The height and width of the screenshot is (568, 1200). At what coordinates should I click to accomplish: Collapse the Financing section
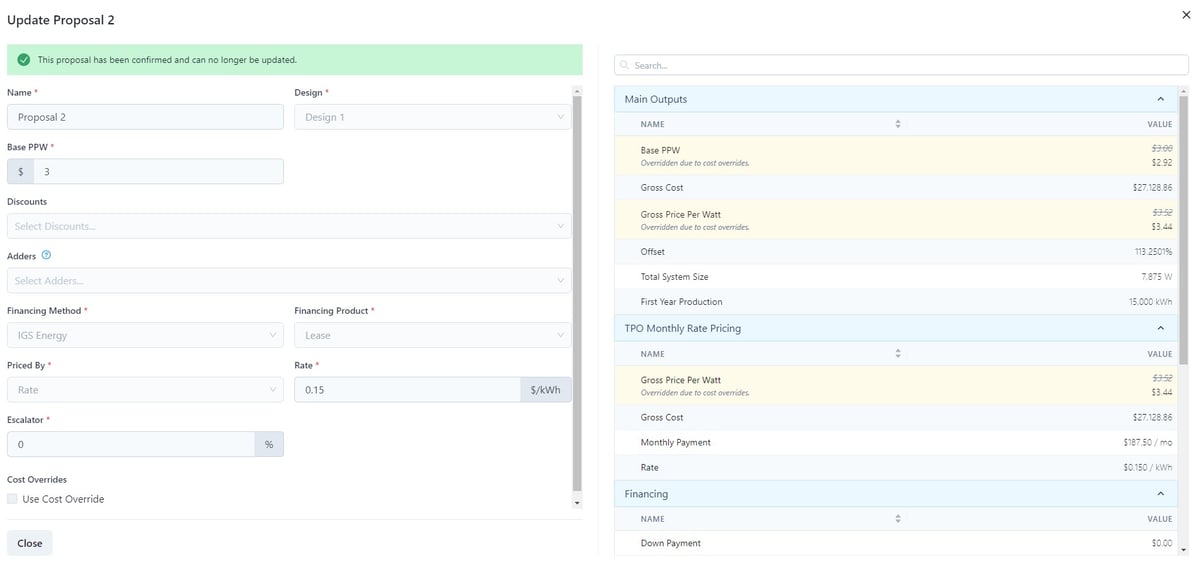click(x=1160, y=494)
